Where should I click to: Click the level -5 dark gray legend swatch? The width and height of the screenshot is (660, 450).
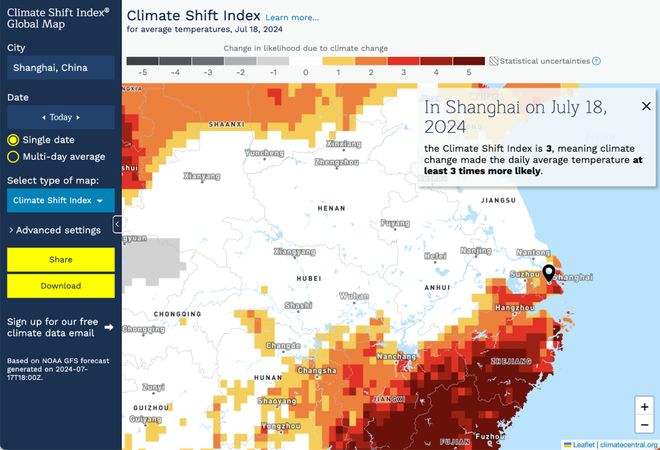click(142, 61)
